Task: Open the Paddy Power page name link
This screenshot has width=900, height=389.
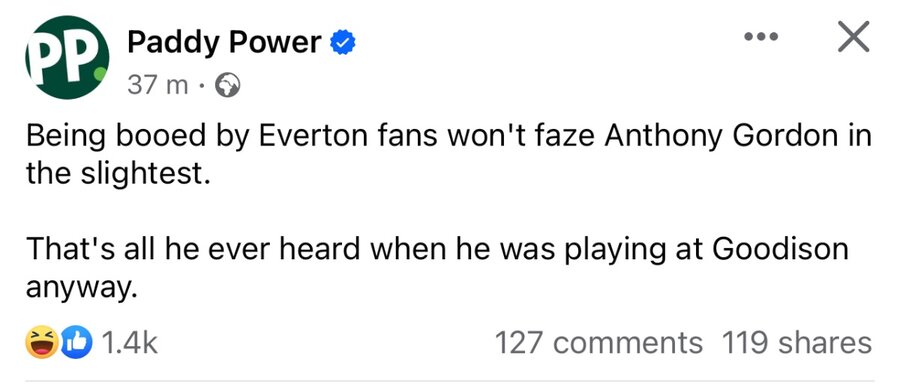Action: [x=224, y=43]
